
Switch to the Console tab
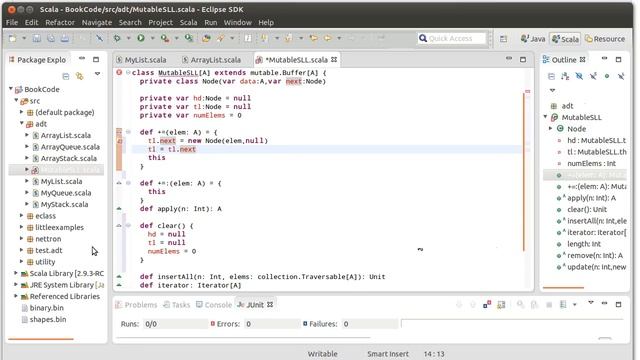[214, 304]
